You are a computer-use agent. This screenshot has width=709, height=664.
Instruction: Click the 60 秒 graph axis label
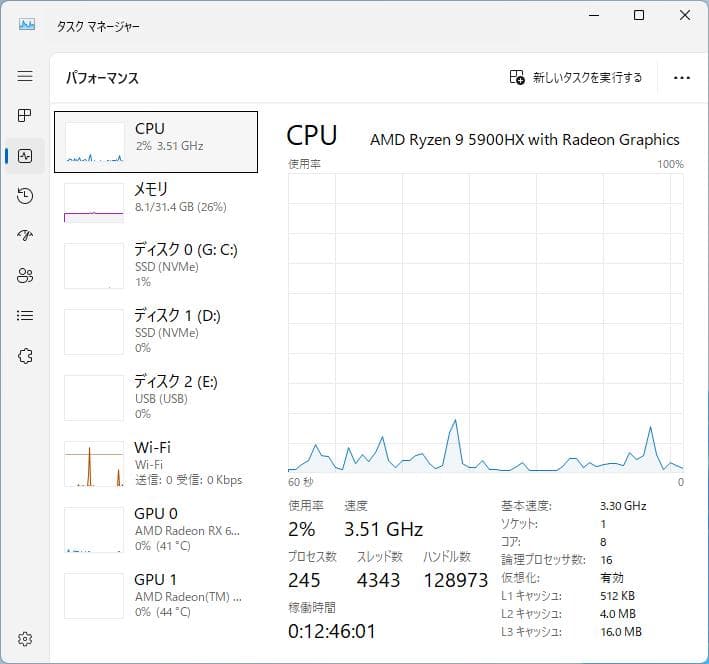pyautogui.click(x=301, y=482)
